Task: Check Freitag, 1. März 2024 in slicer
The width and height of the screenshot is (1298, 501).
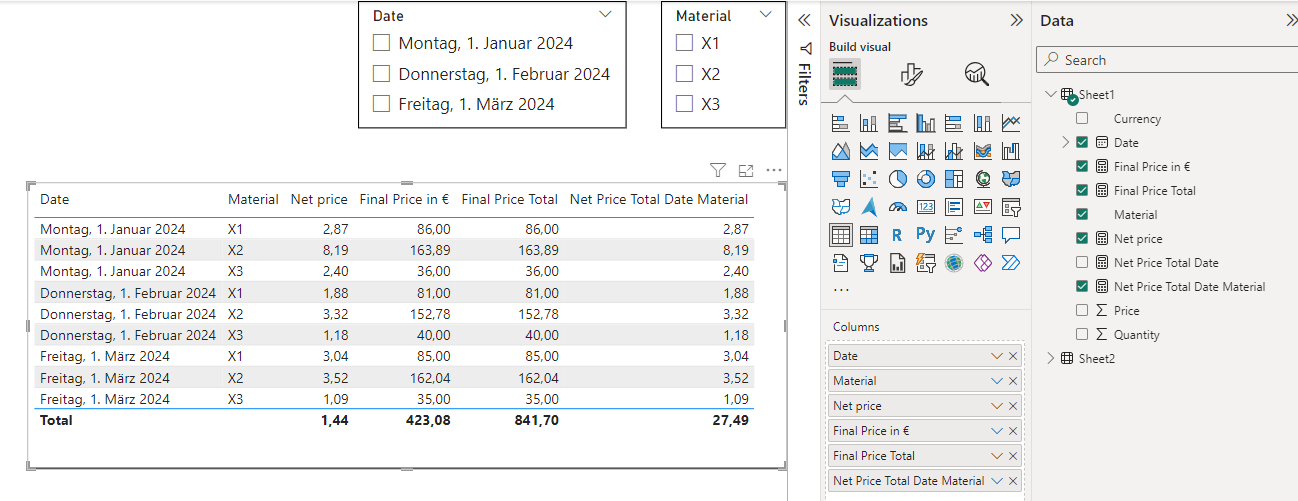Action: click(x=381, y=104)
